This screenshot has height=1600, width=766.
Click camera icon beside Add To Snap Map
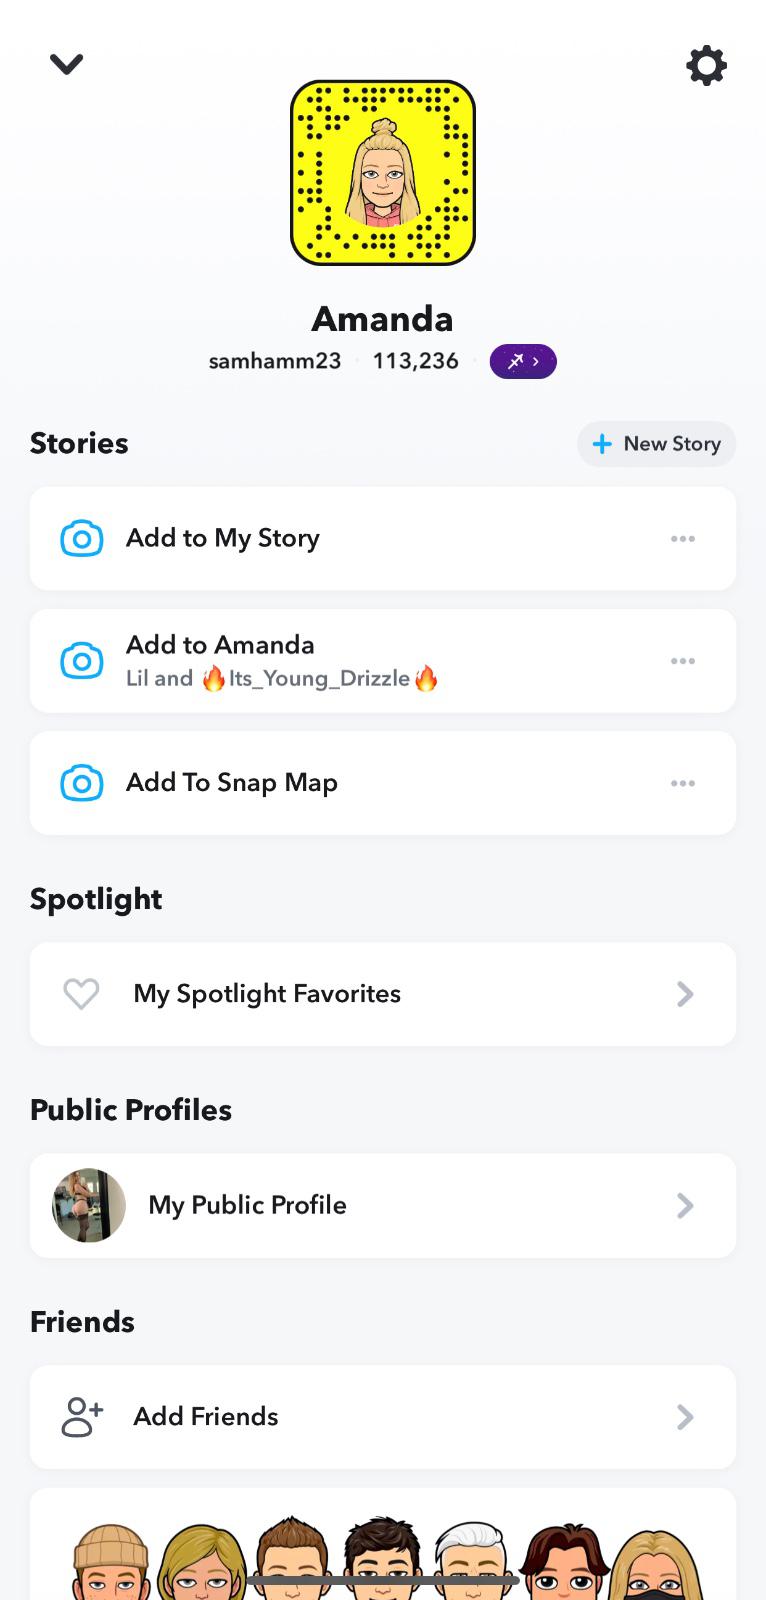click(x=82, y=783)
